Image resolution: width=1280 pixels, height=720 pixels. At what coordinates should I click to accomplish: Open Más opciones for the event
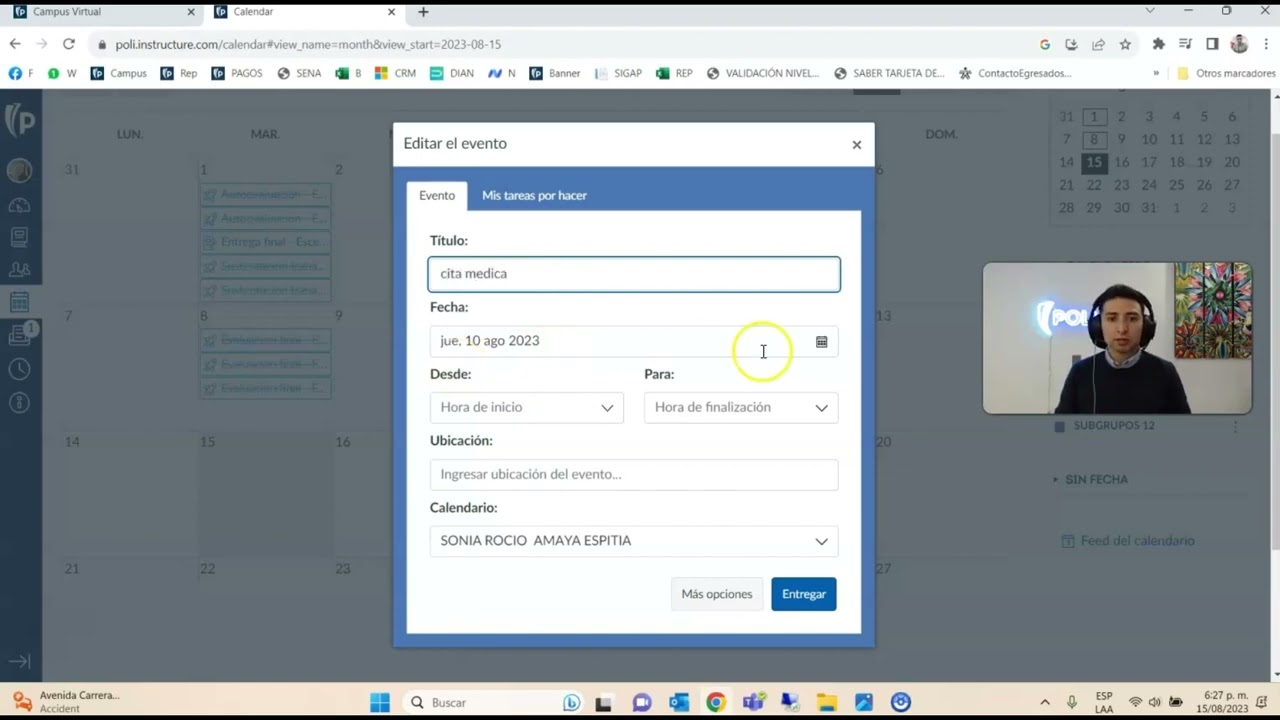[x=716, y=593]
